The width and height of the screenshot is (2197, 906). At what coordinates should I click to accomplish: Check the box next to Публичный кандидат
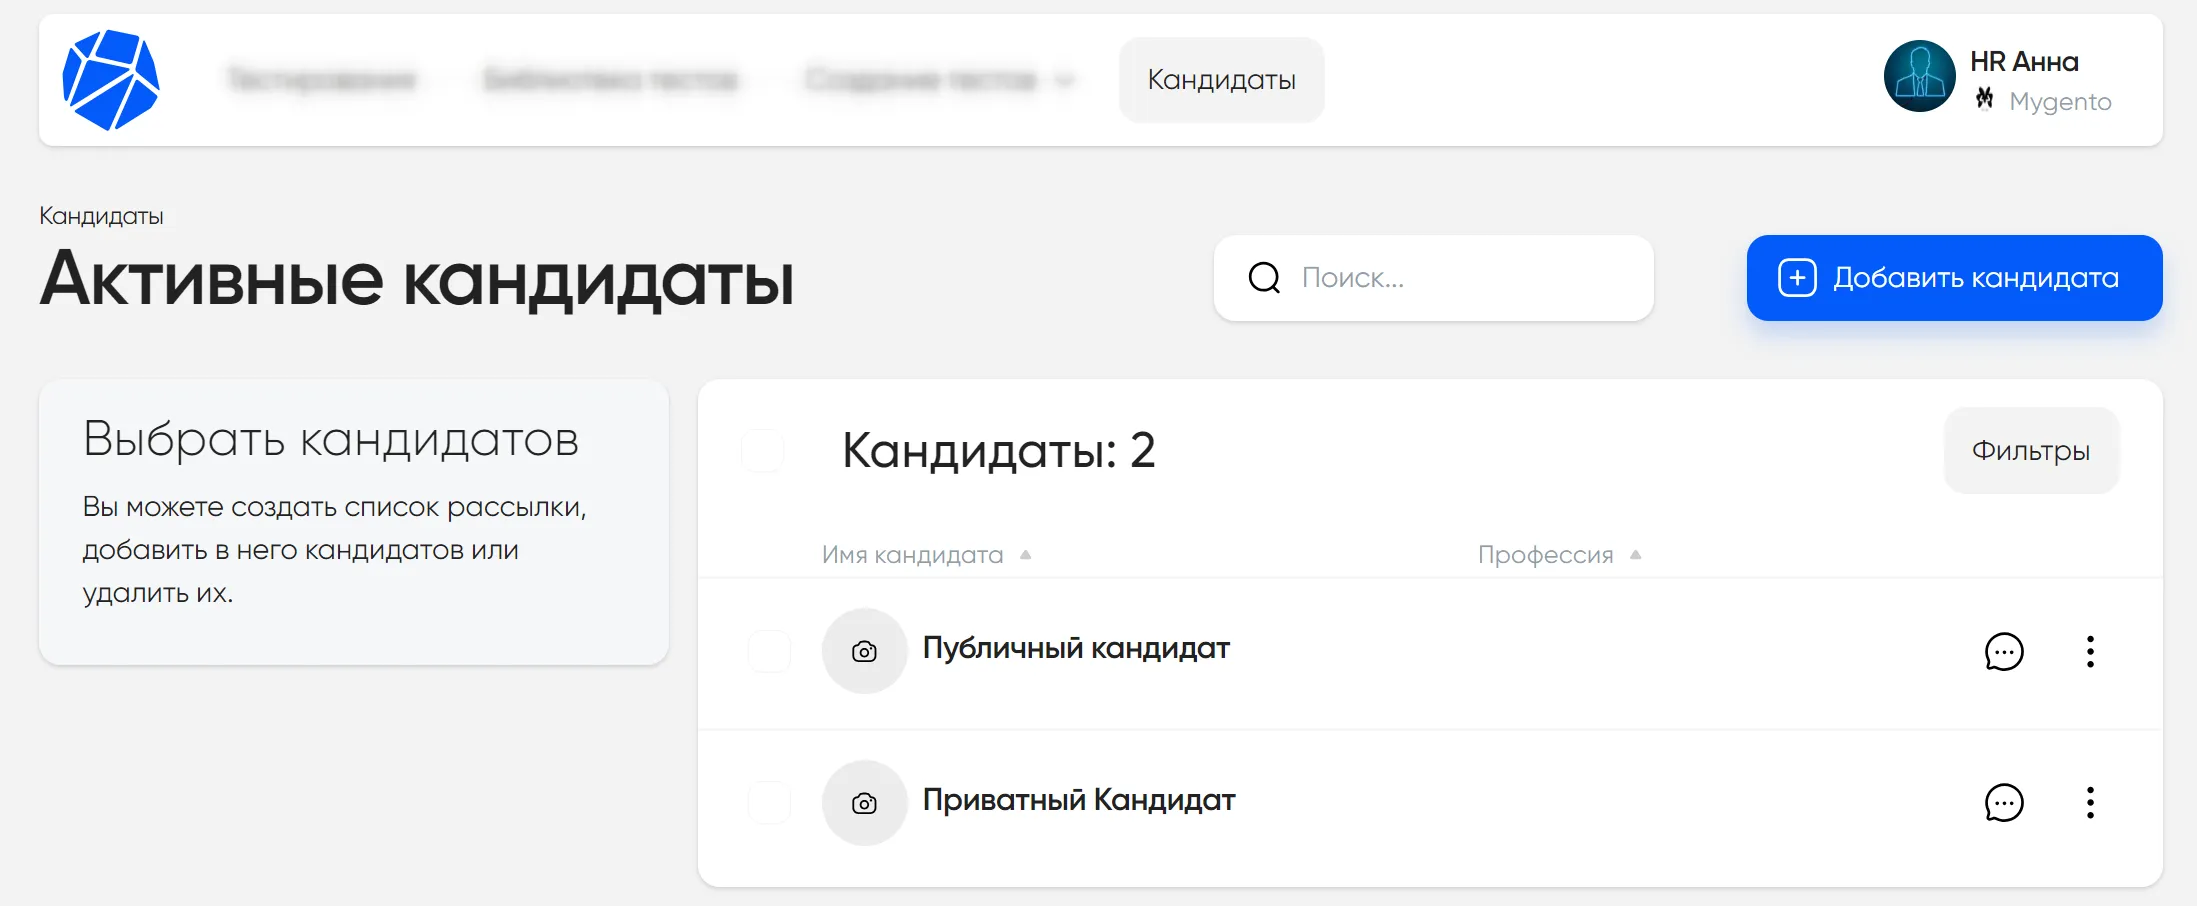(768, 651)
